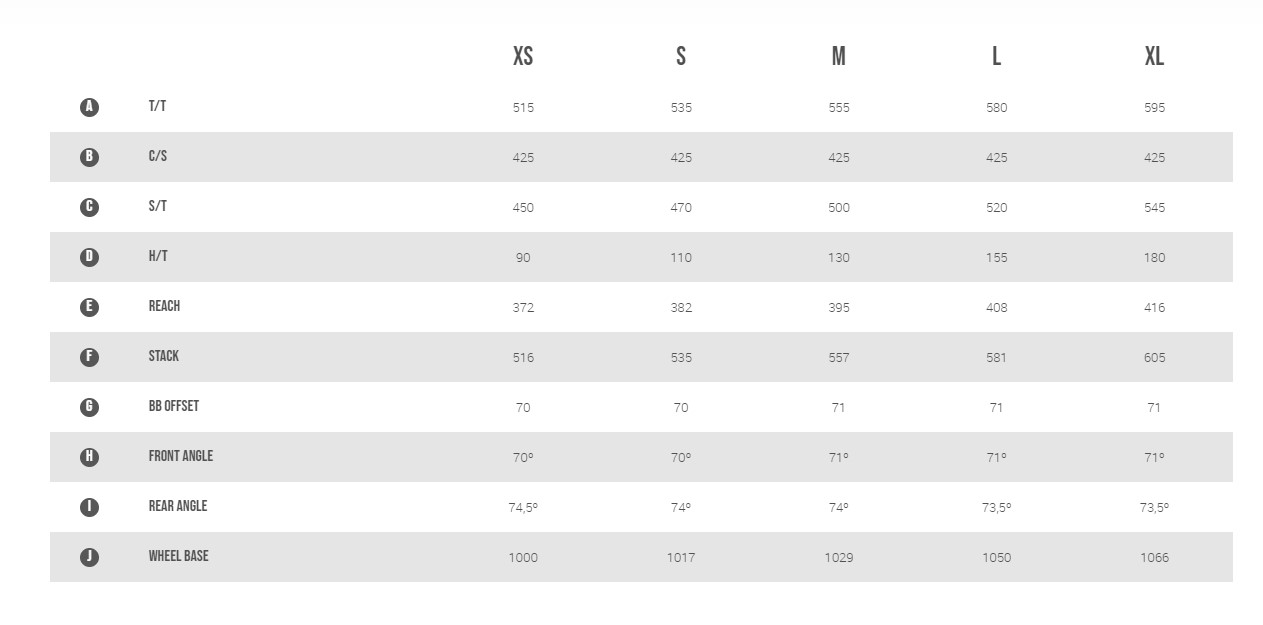Click the 557 stack value for M
The width and height of the screenshot is (1263, 625).
839,358
